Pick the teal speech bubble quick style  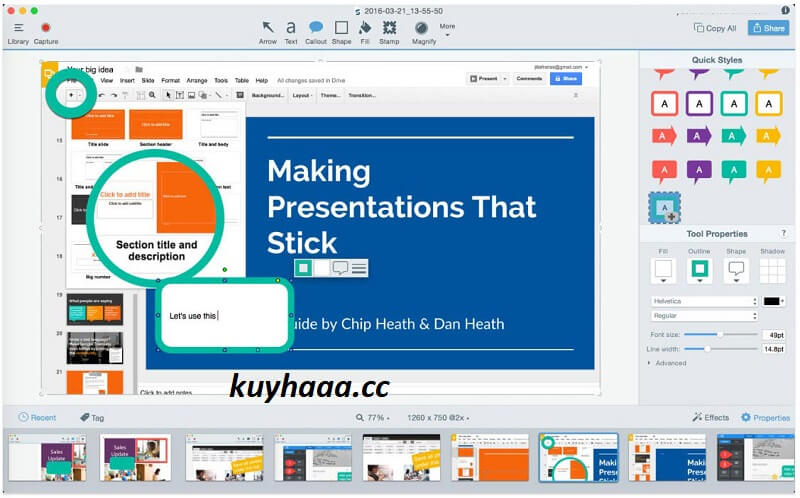734,171
